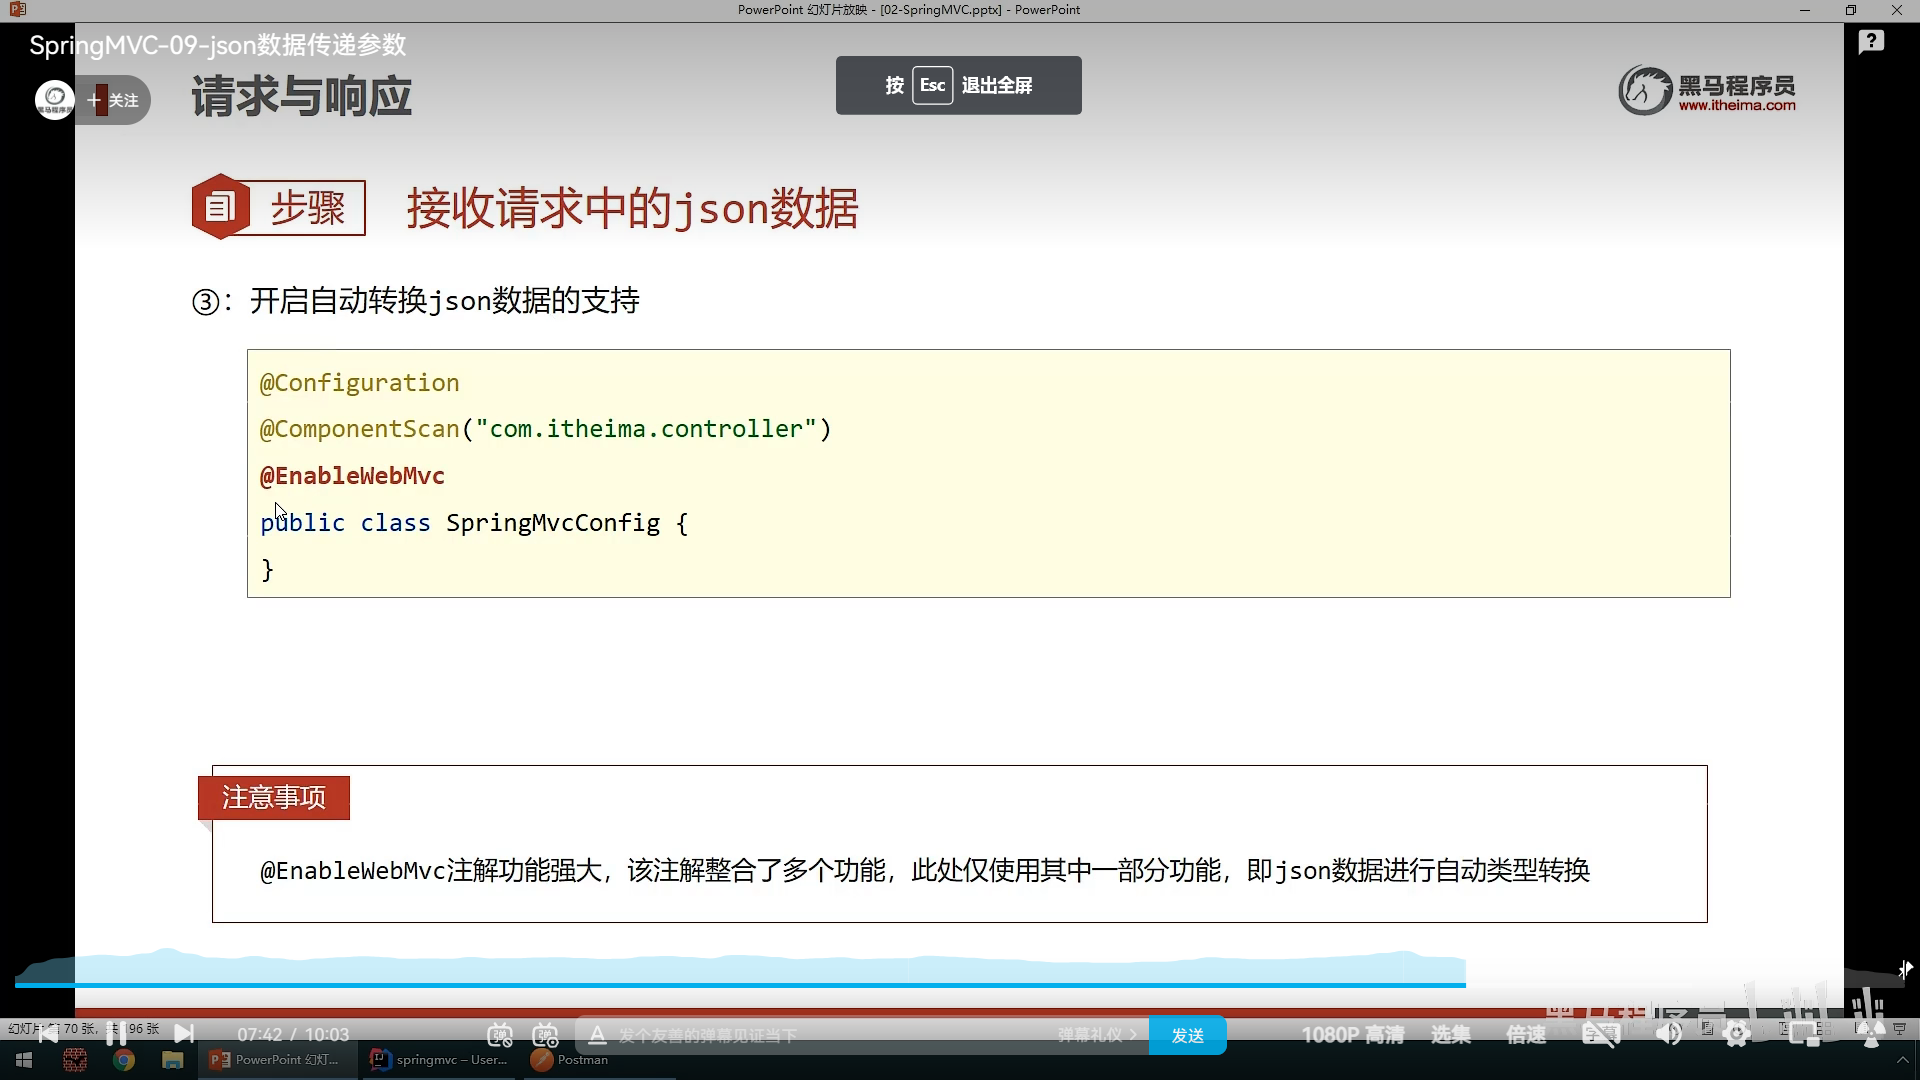The image size is (1920, 1080).
Task: Switch to springmvc IntelliJ taskbar item
Action: click(440, 1060)
